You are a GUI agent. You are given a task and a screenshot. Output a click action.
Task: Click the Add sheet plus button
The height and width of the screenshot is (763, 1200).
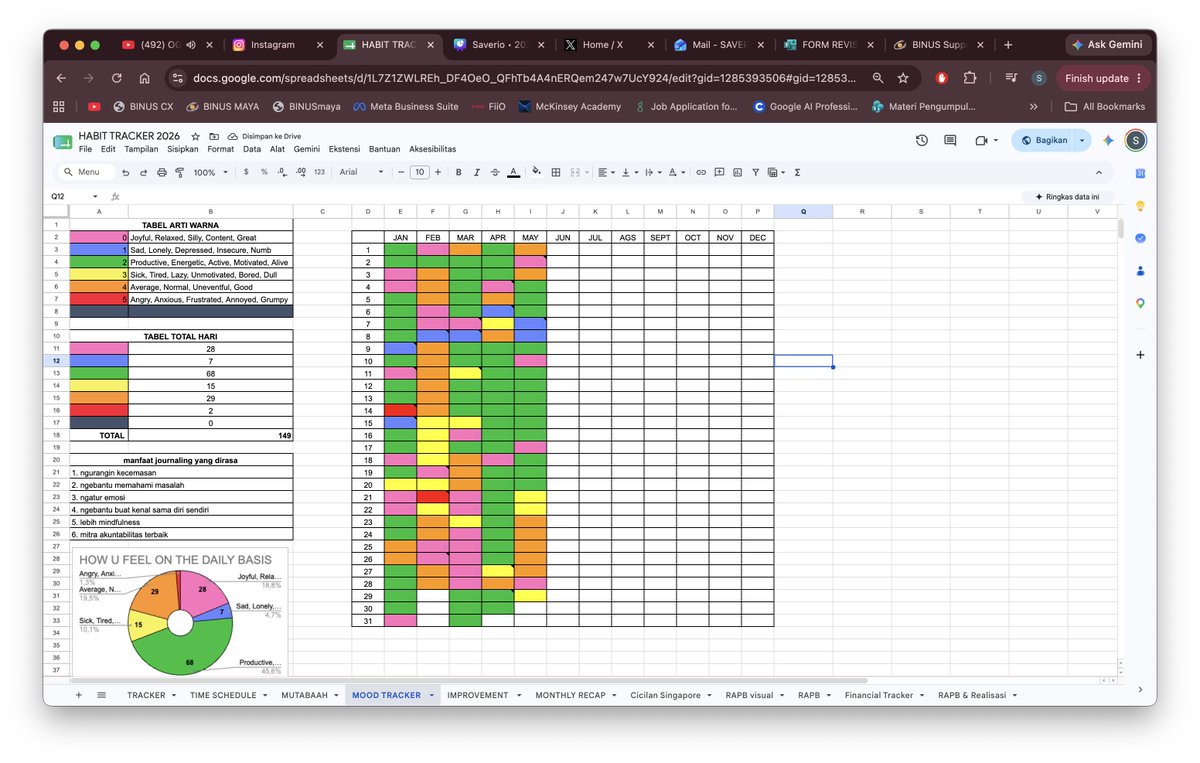point(79,695)
